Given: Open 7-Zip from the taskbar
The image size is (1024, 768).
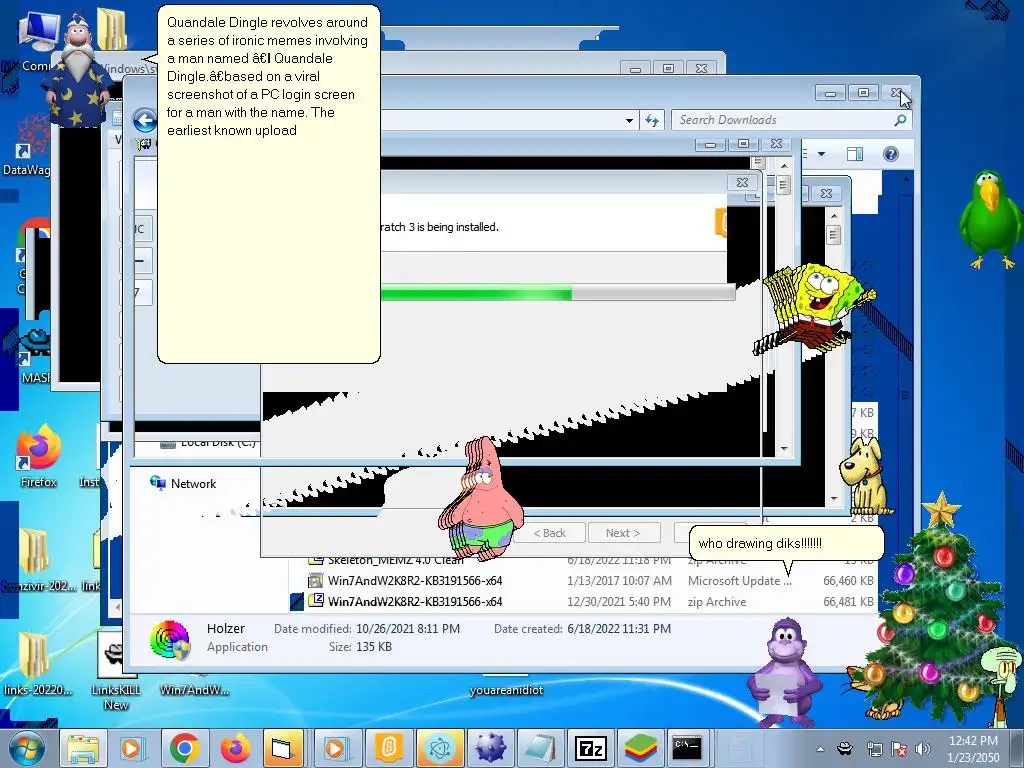Looking at the screenshot, I should pyautogui.click(x=590, y=748).
